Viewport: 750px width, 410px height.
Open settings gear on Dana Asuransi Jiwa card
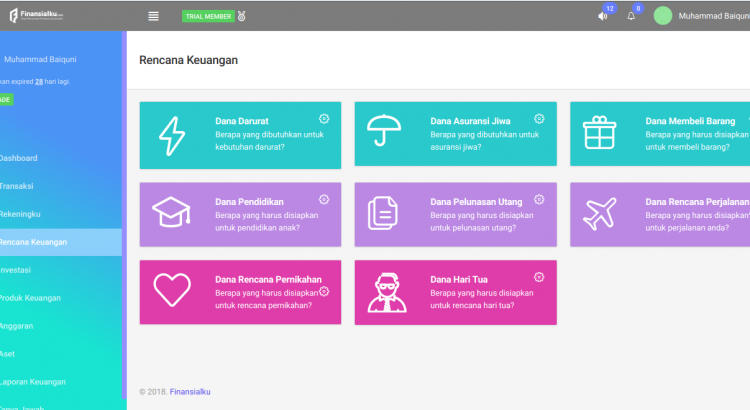539,119
